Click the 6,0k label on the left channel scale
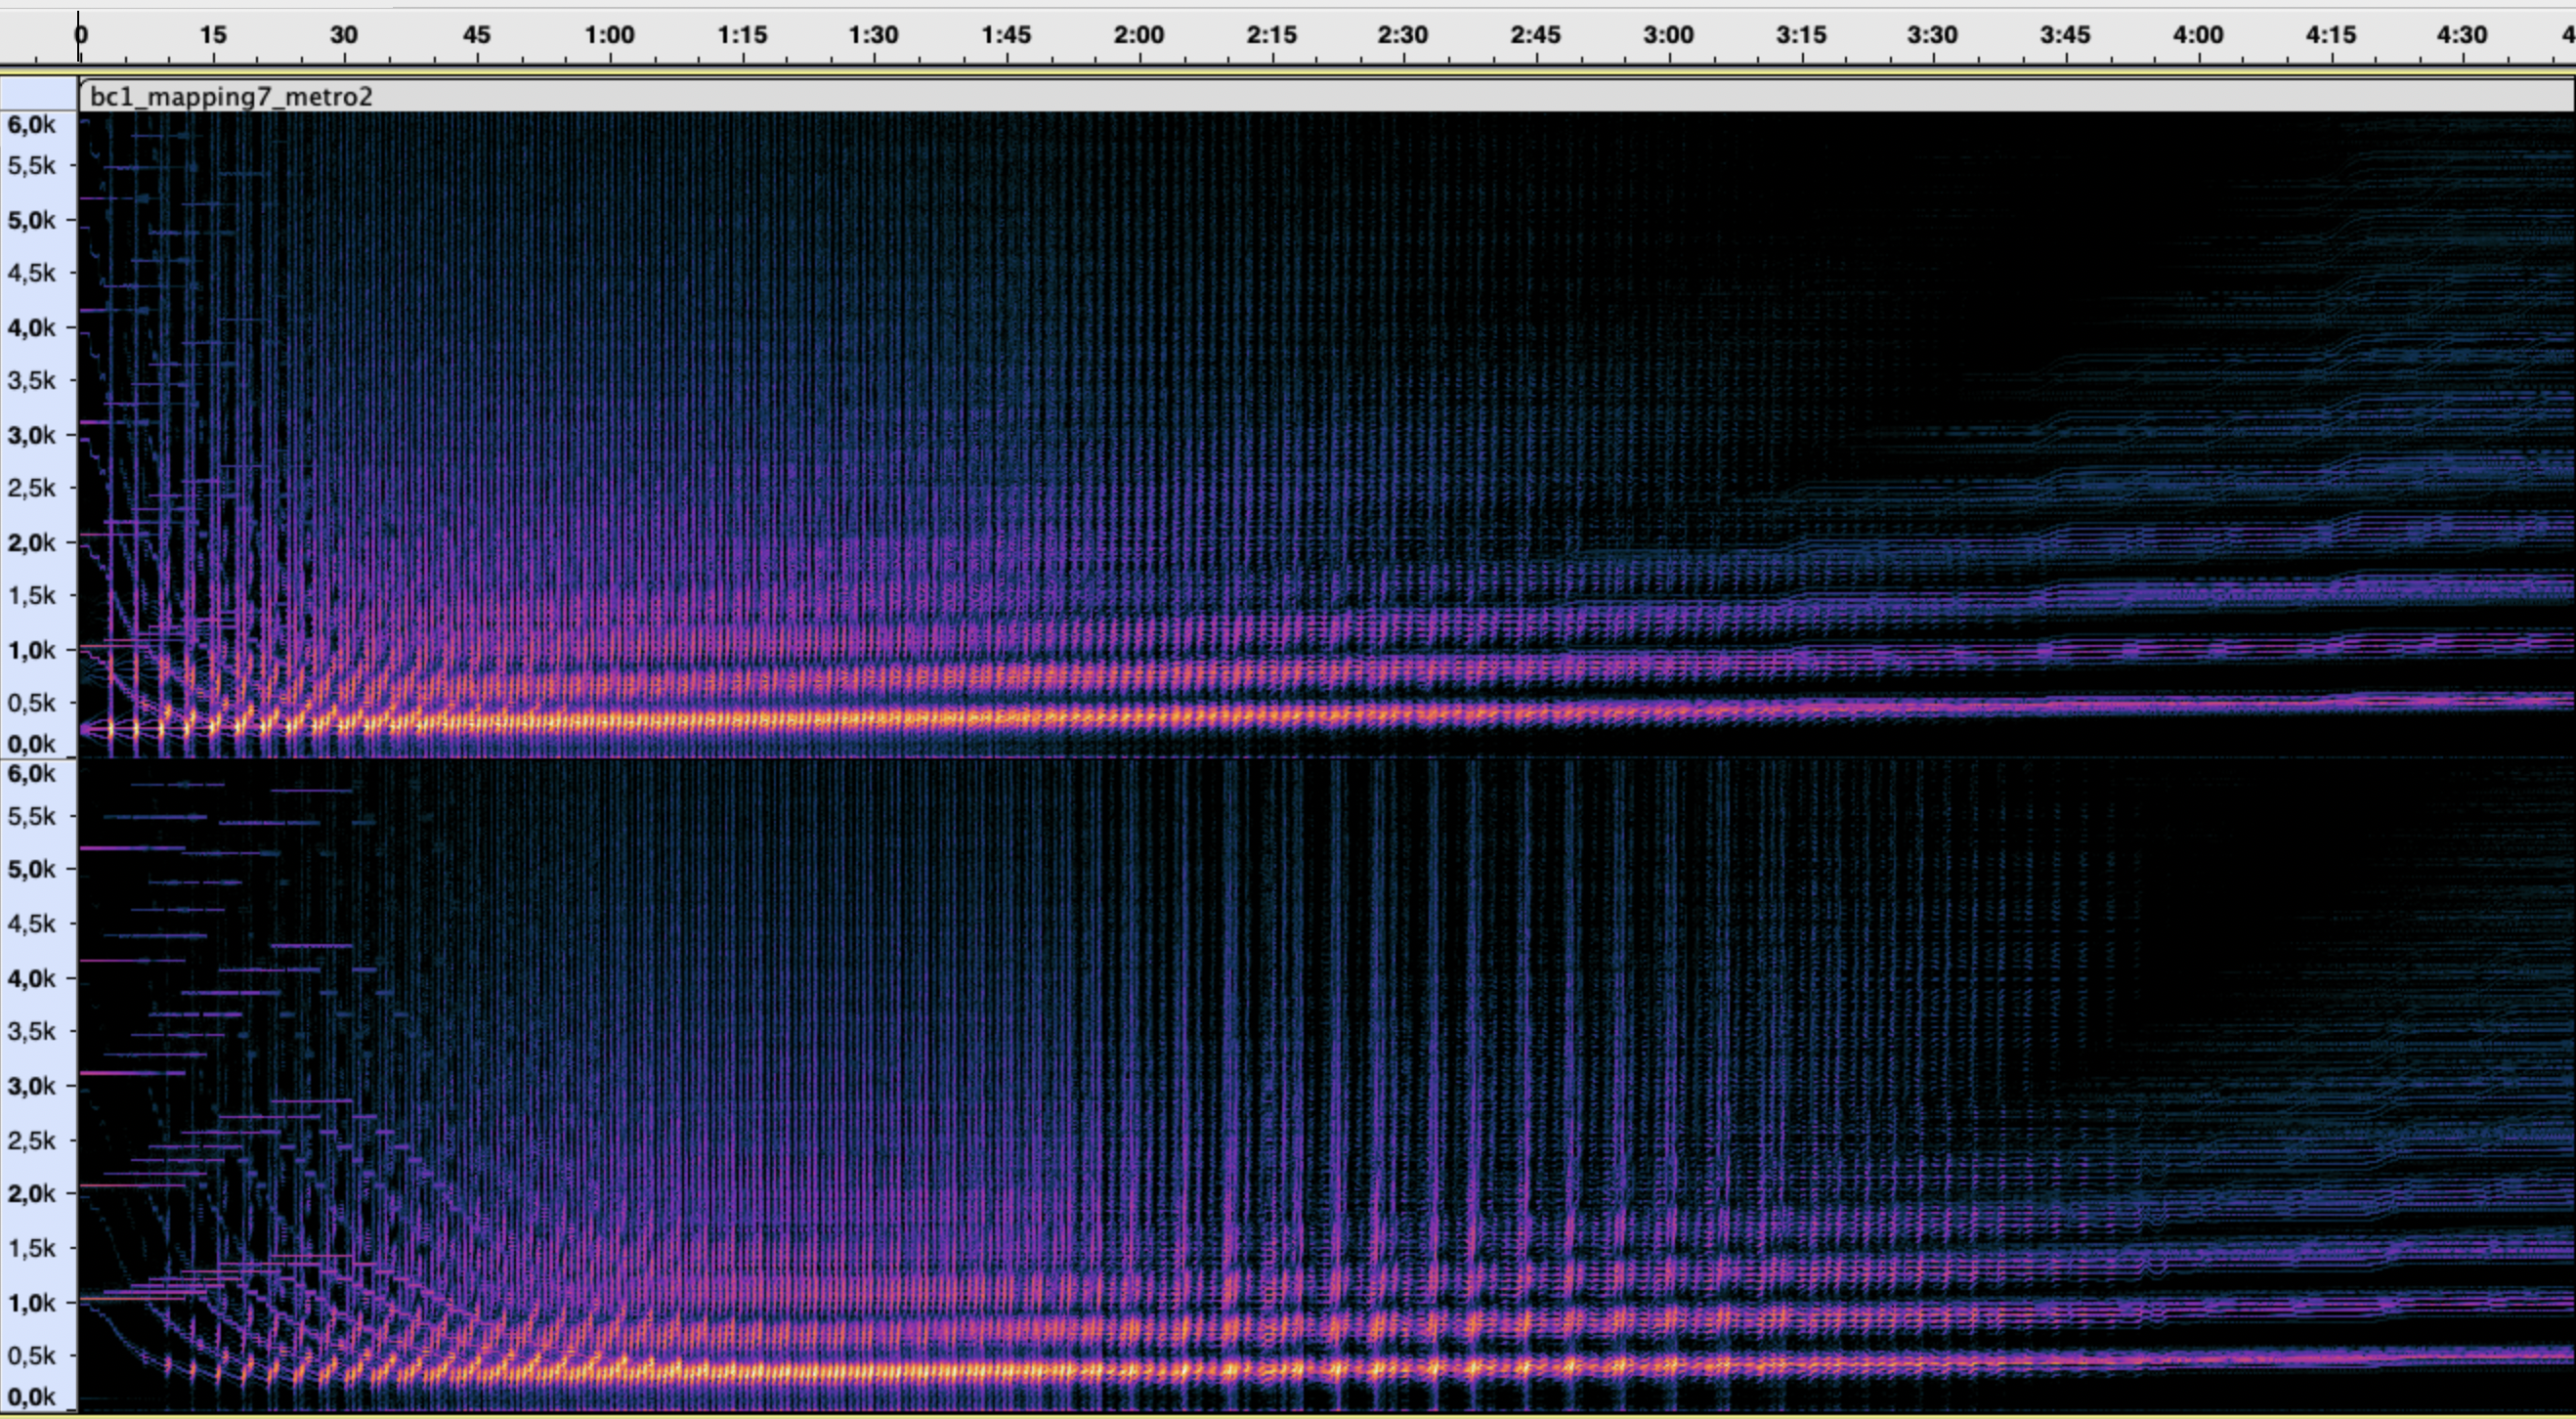 click(31, 124)
